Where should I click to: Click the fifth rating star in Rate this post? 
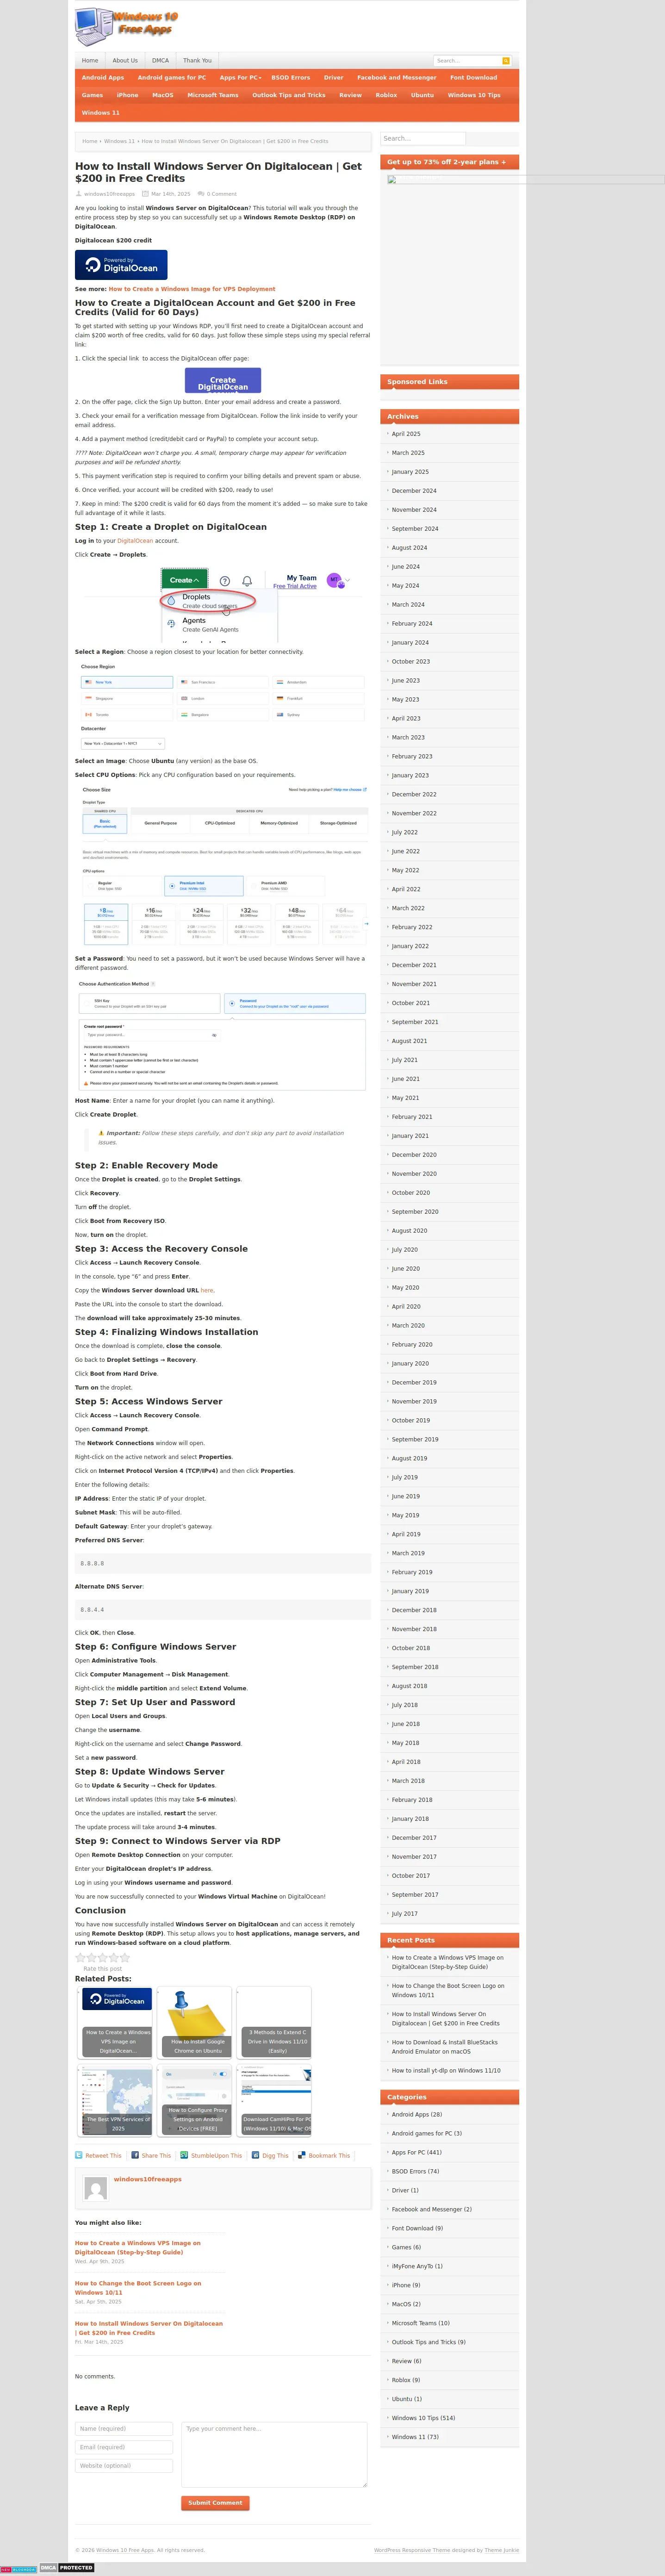[125, 1958]
